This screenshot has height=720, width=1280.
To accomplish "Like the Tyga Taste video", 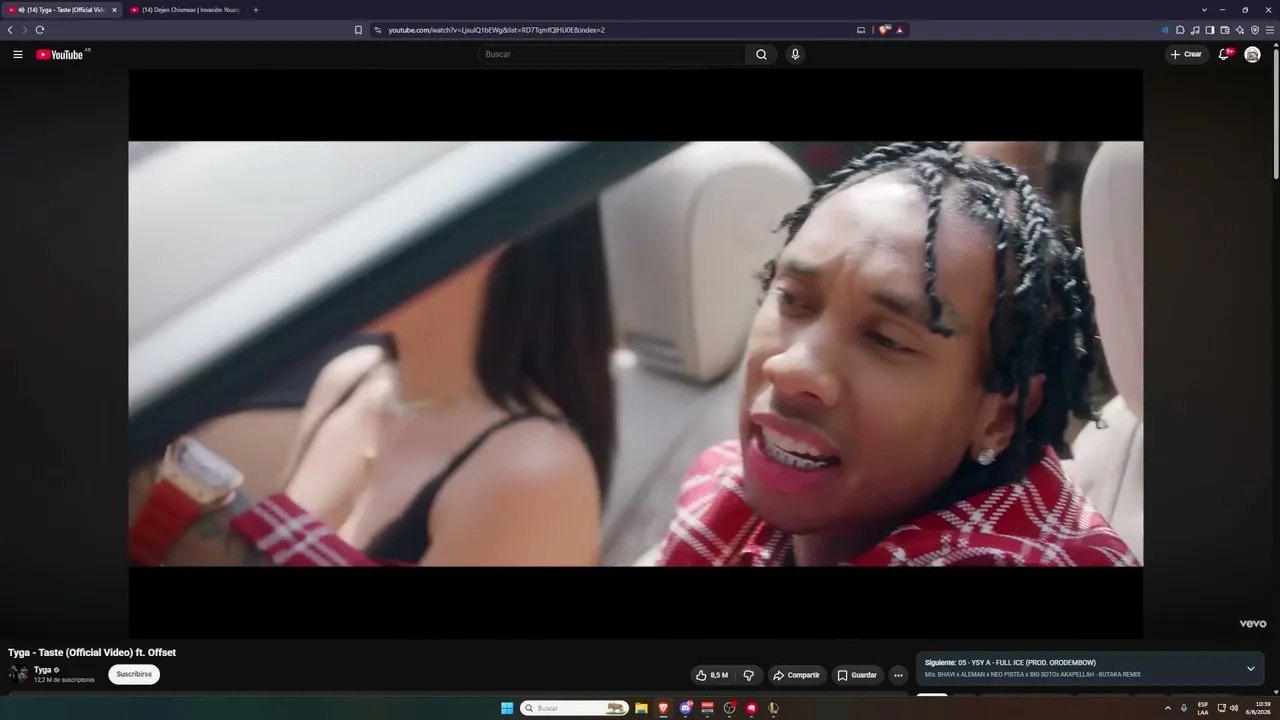I will [x=712, y=675].
